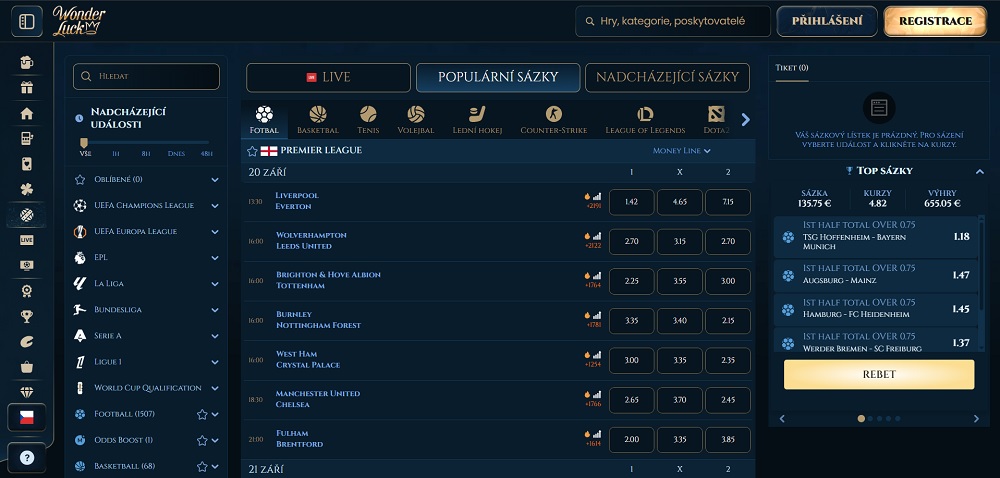Open the question mark help button
Image resolution: width=1000 pixels, height=478 pixels.
[27, 458]
